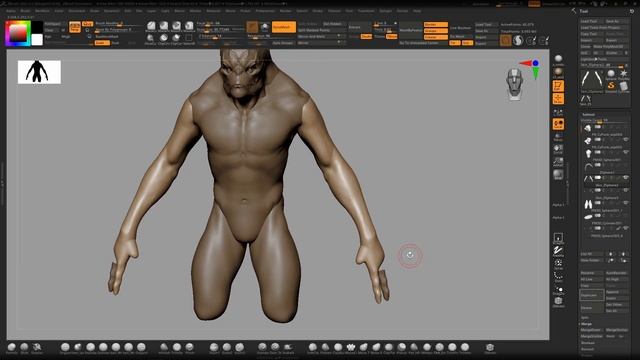Select the Freehand stroke icon on right shelf
Viewport: 640px width, 360px height.
[x=558, y=250]
